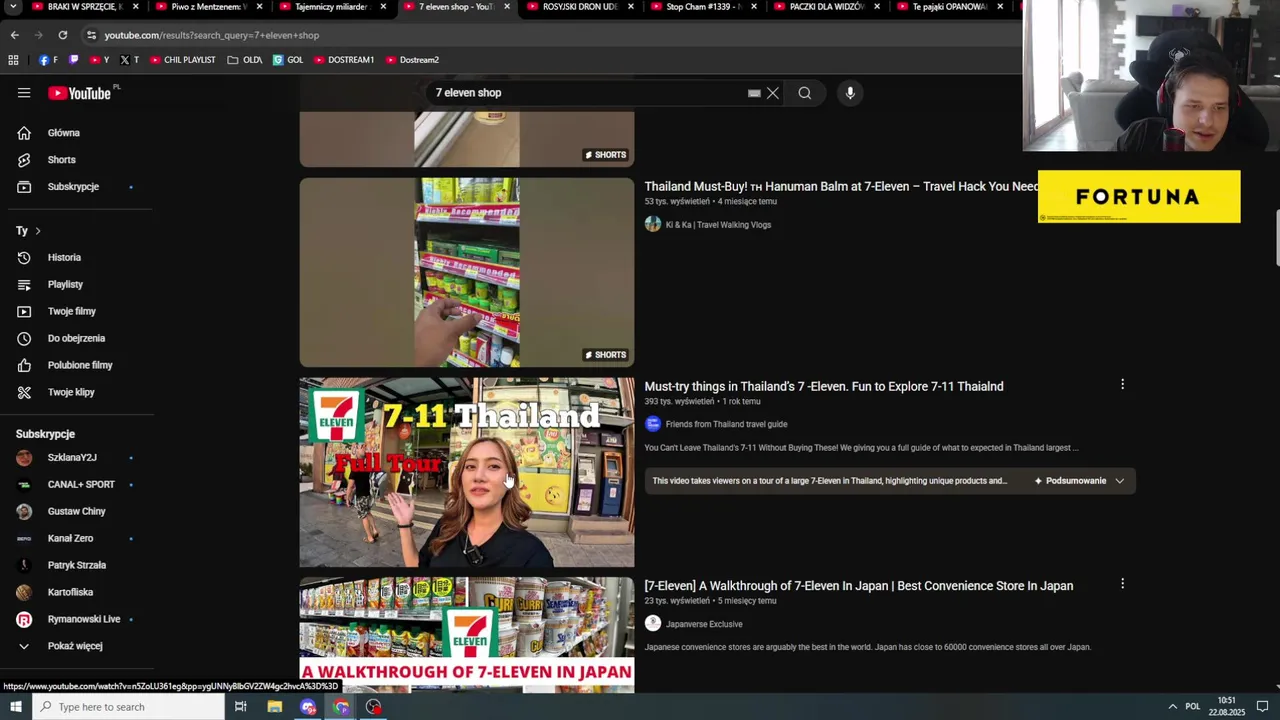
Task: Open Hanuman Balm Shorts thumbnail
Action: (x=467, y=273)
